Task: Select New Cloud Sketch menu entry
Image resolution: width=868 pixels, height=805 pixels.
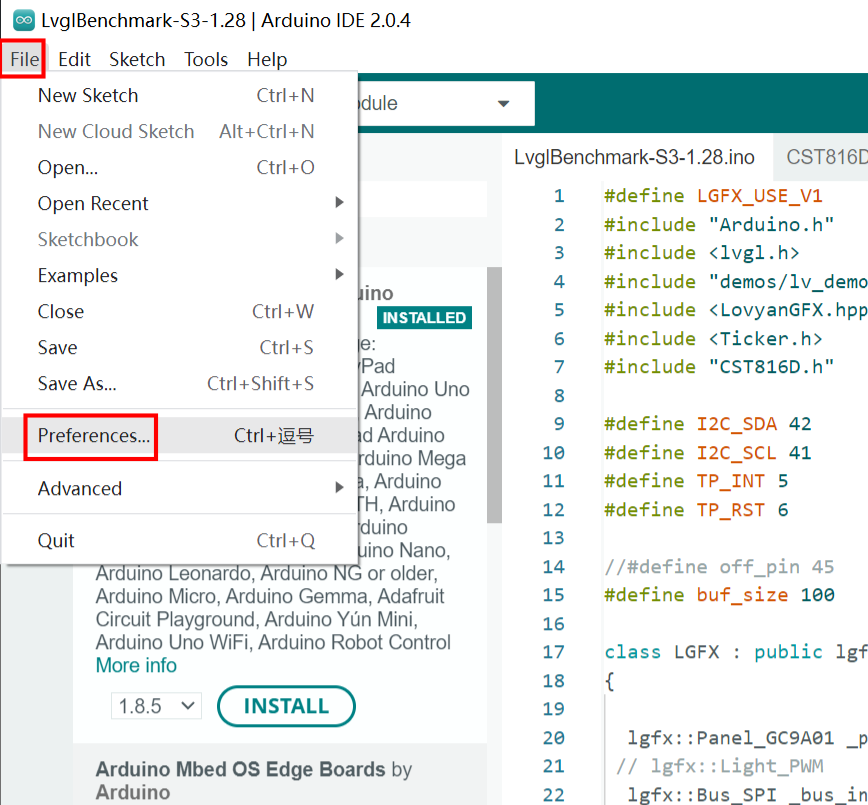Action: [x=179, y=131]
